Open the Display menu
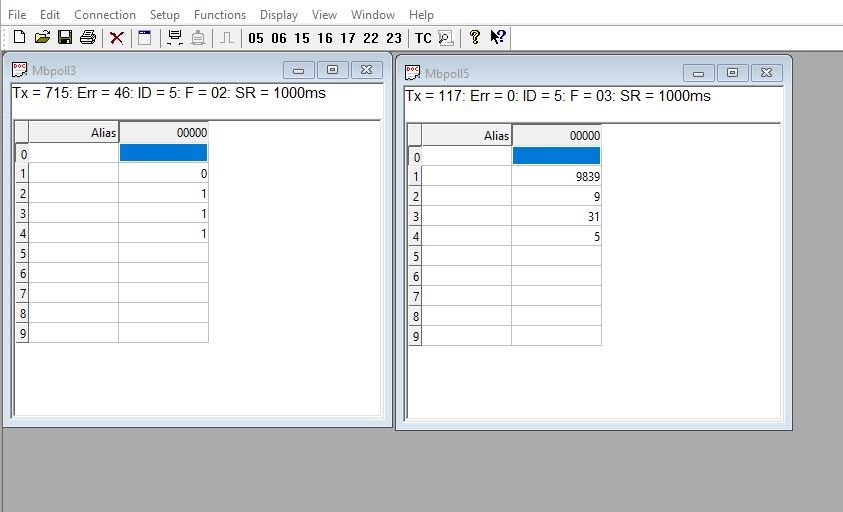Image resolution: width=843 pixels, height=512 pixels. coord(279,15)
